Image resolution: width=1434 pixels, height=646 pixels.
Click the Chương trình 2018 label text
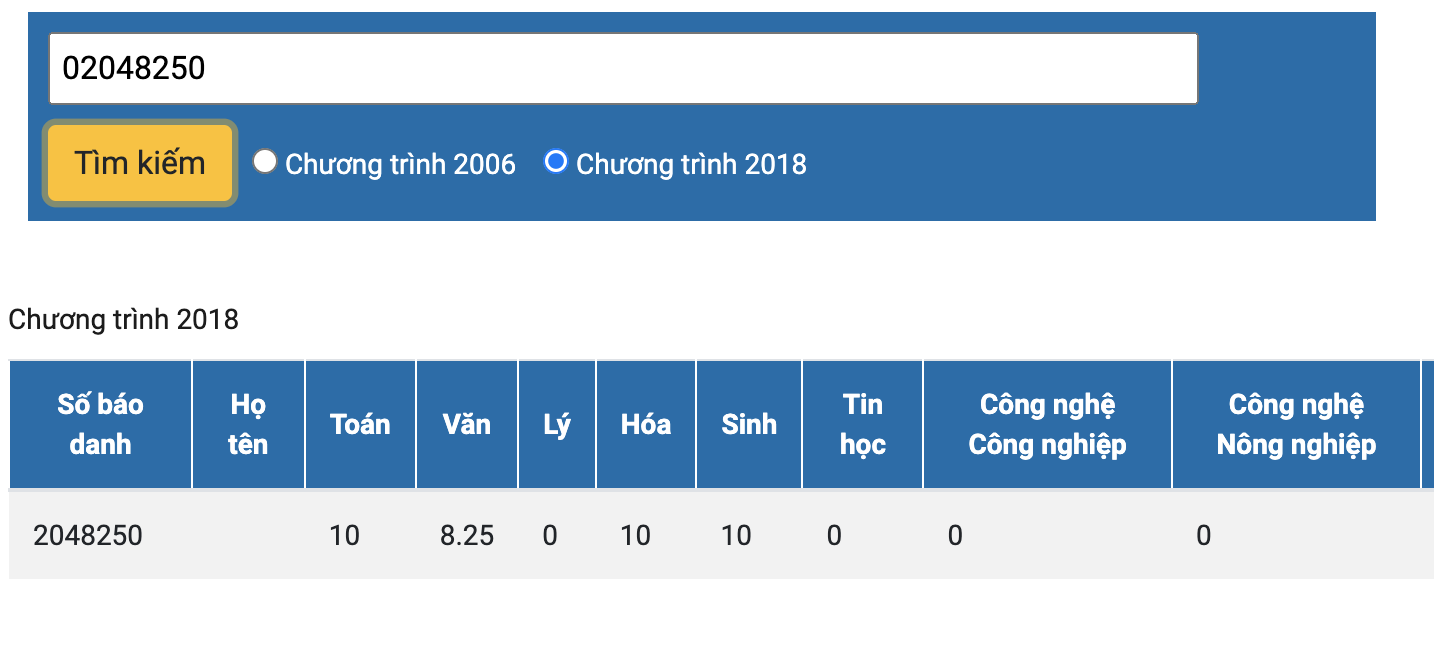click(691, 164)
